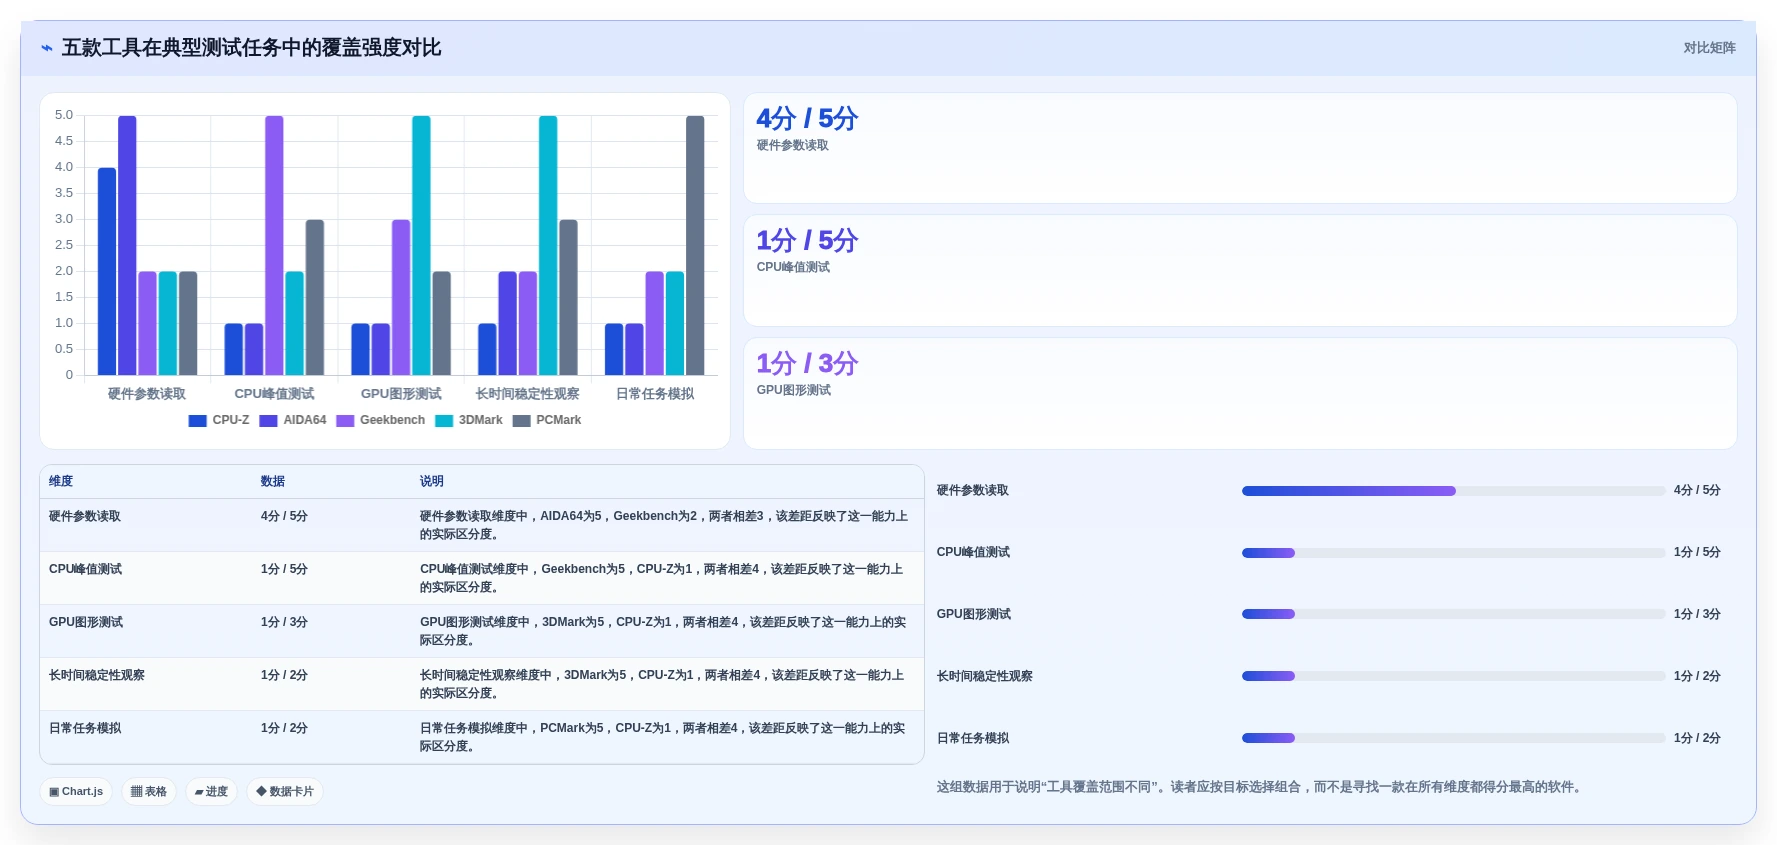Image resolution: width=1777 pixels, height=845 pixels.
Task: Click description starting GPU图形测试维度中
Action: [663, 631]
